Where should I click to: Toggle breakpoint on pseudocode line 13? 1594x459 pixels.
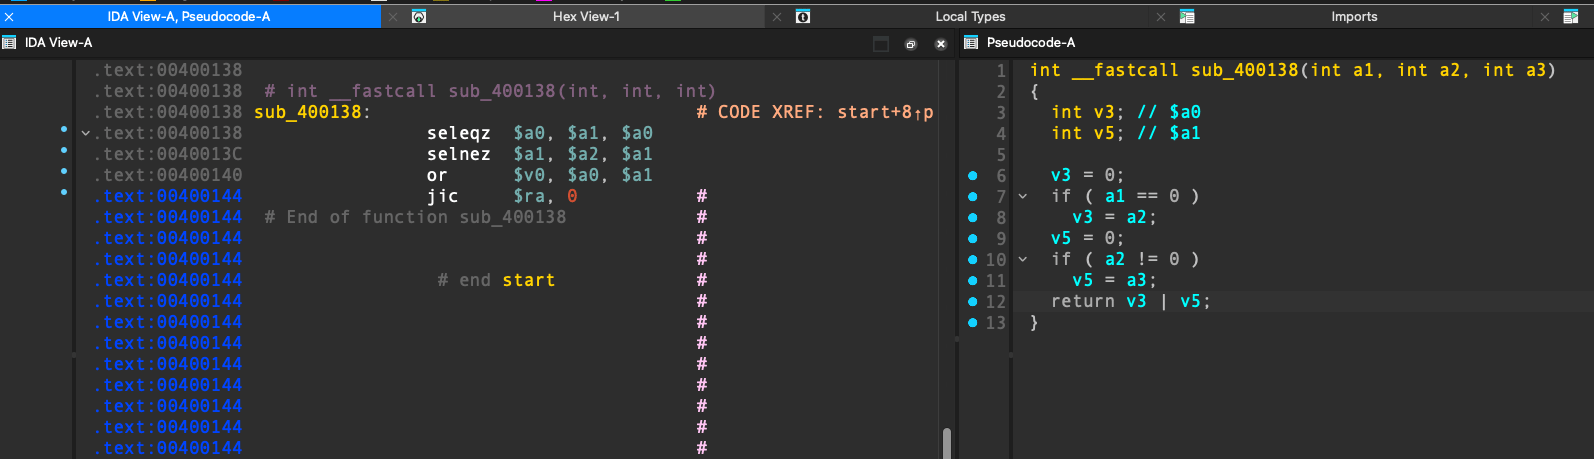(x=973, y=323)
